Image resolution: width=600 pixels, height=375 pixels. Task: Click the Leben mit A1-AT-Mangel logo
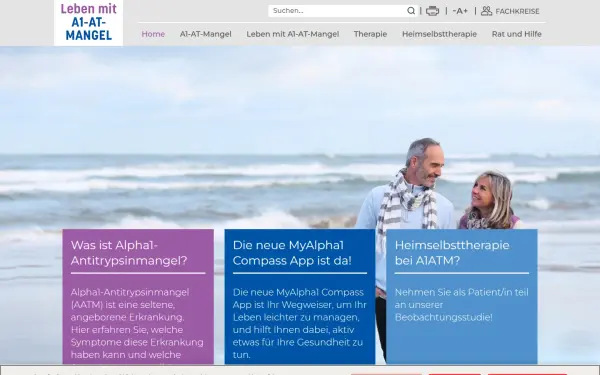point(88,23)
